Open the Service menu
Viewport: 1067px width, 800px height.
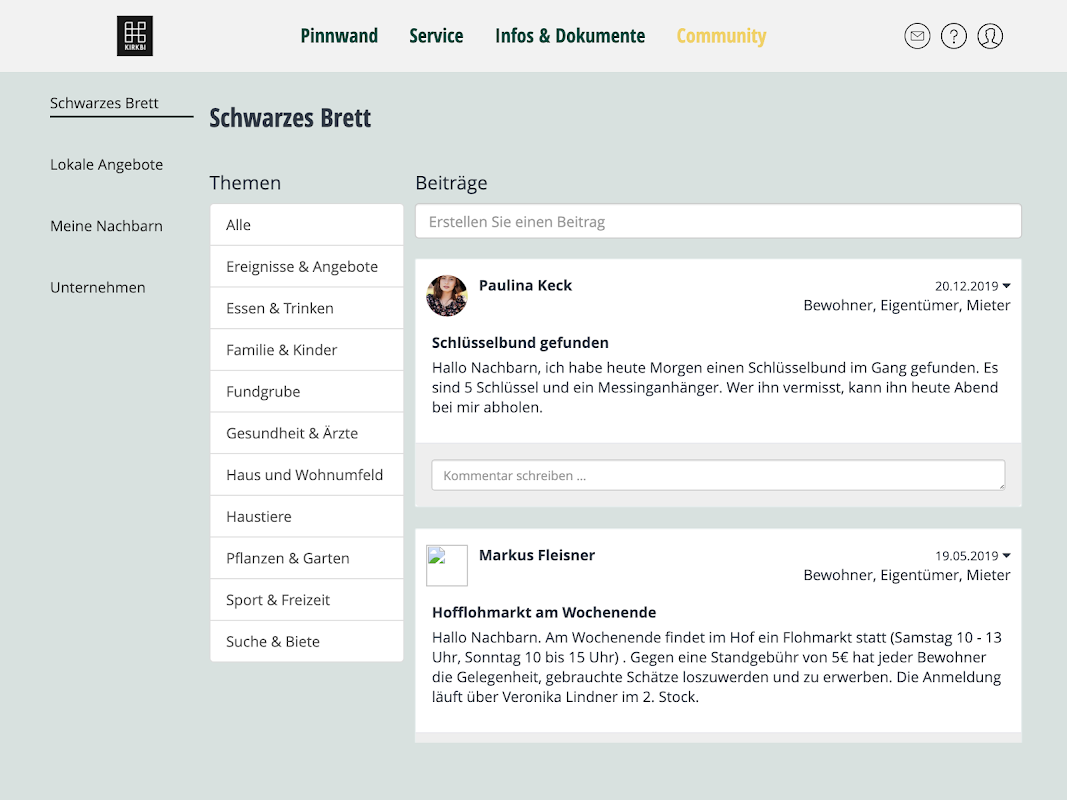[436, 36]
